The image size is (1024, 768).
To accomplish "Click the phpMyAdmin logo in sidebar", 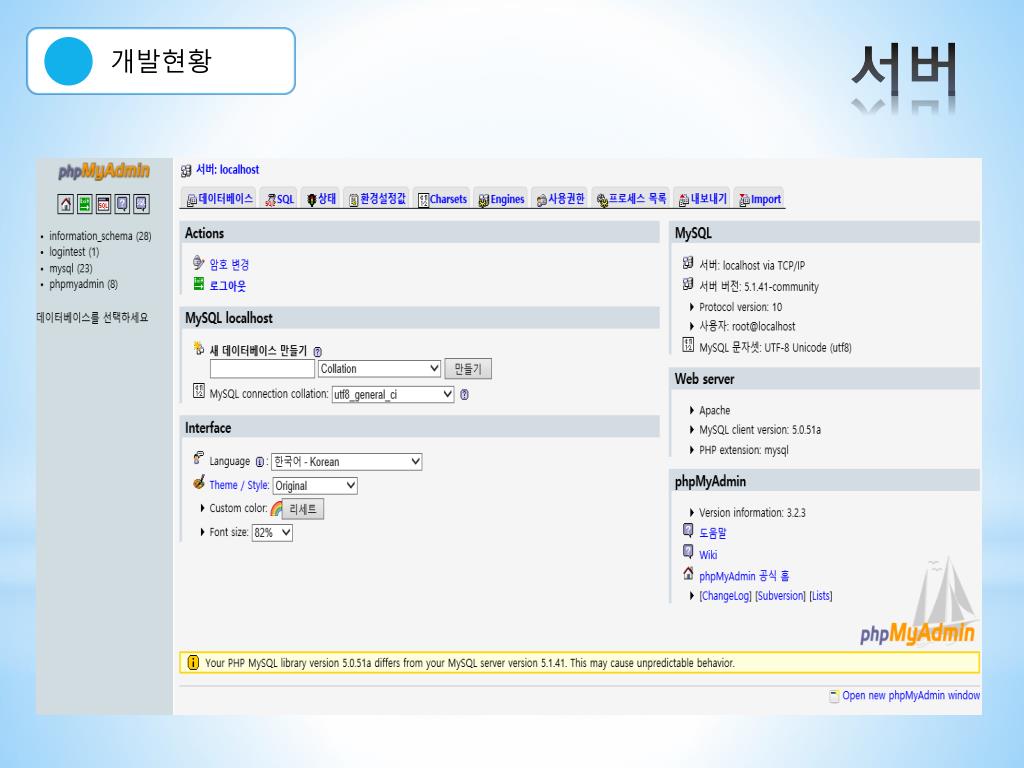I will tap(104, 171).
